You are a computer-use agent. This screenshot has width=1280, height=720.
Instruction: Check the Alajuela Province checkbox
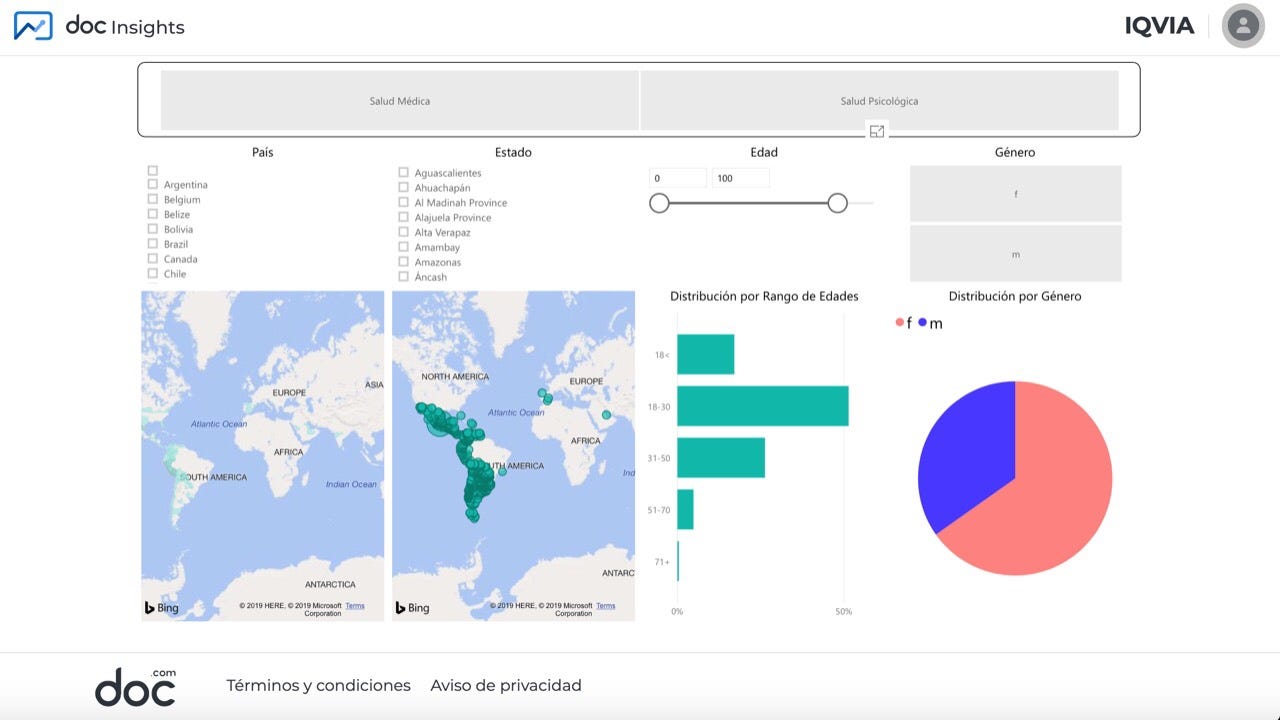(x=404, y=217)
